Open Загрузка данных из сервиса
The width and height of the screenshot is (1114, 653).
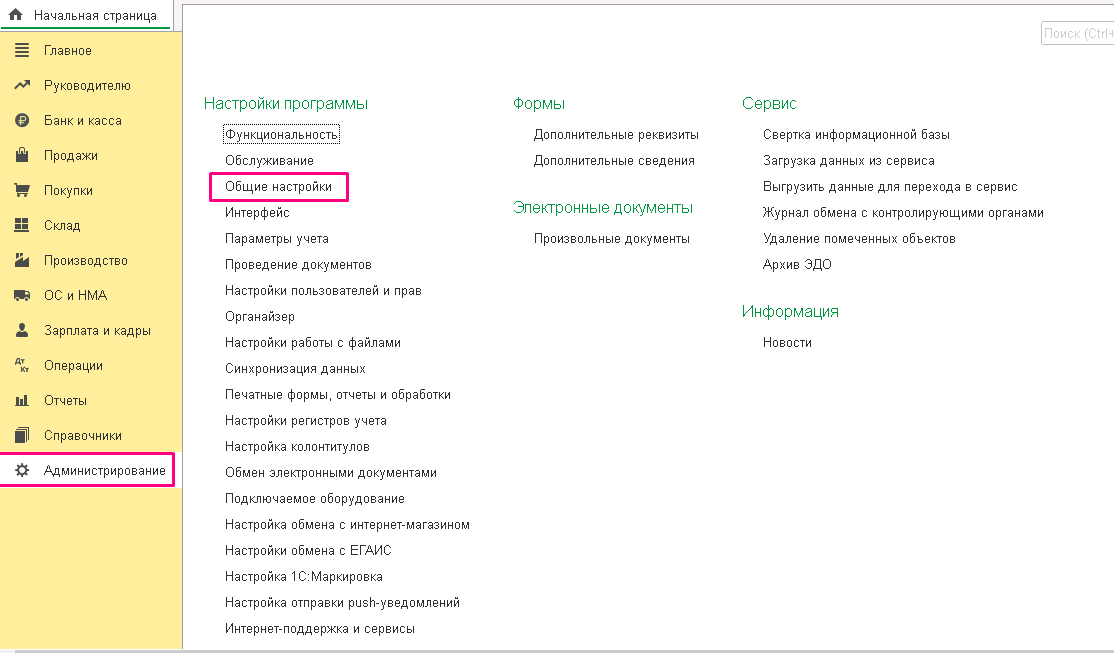pos(849,161)
